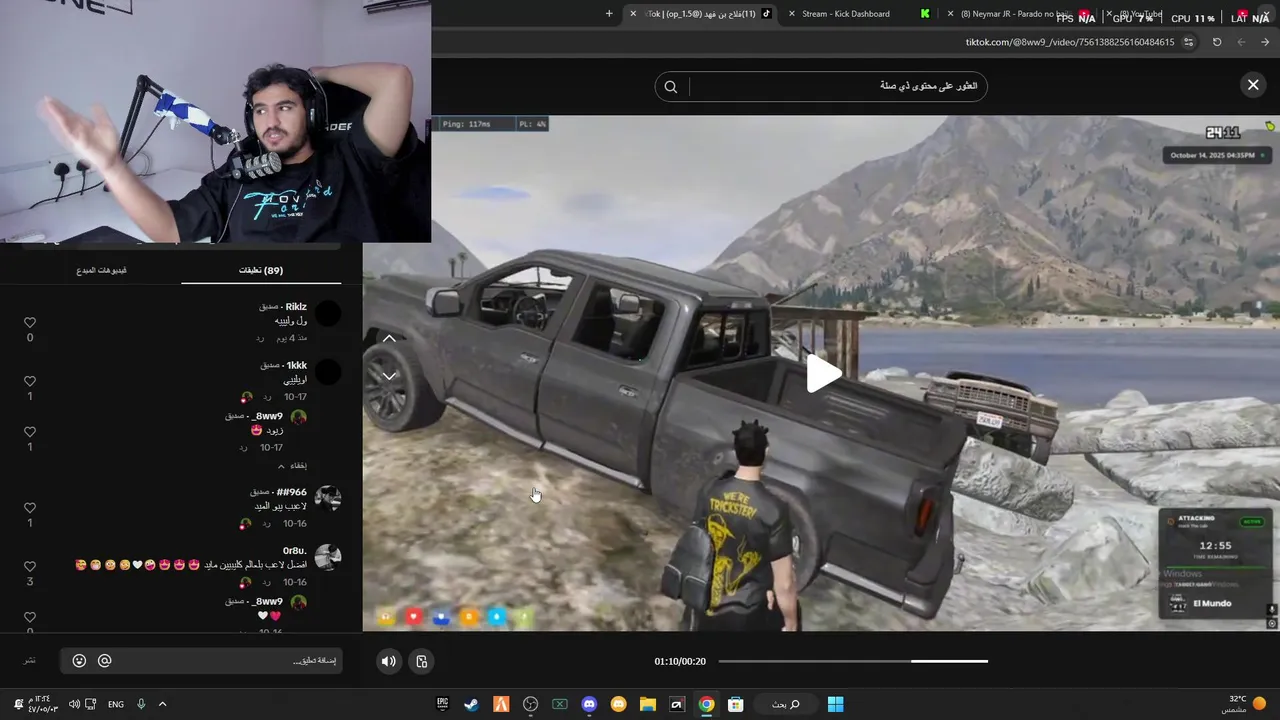Open the weather widget showing 32°C

pyautogui.click(x=1244, y=704)
